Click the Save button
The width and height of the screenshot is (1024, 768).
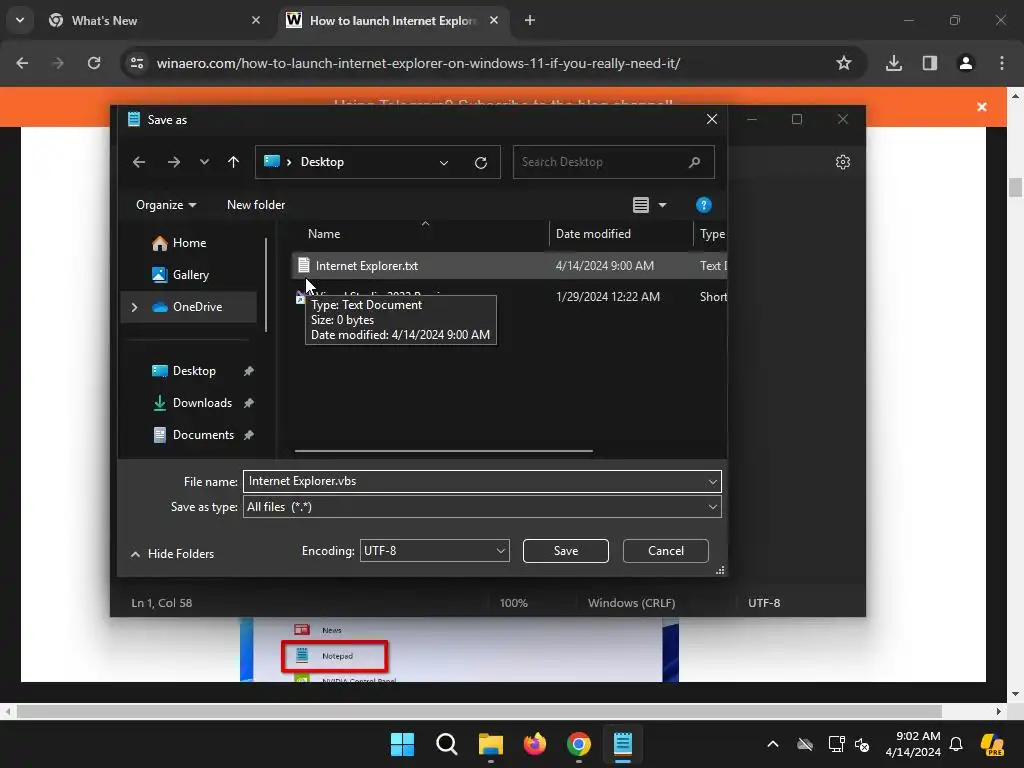[x=566, y=551]
